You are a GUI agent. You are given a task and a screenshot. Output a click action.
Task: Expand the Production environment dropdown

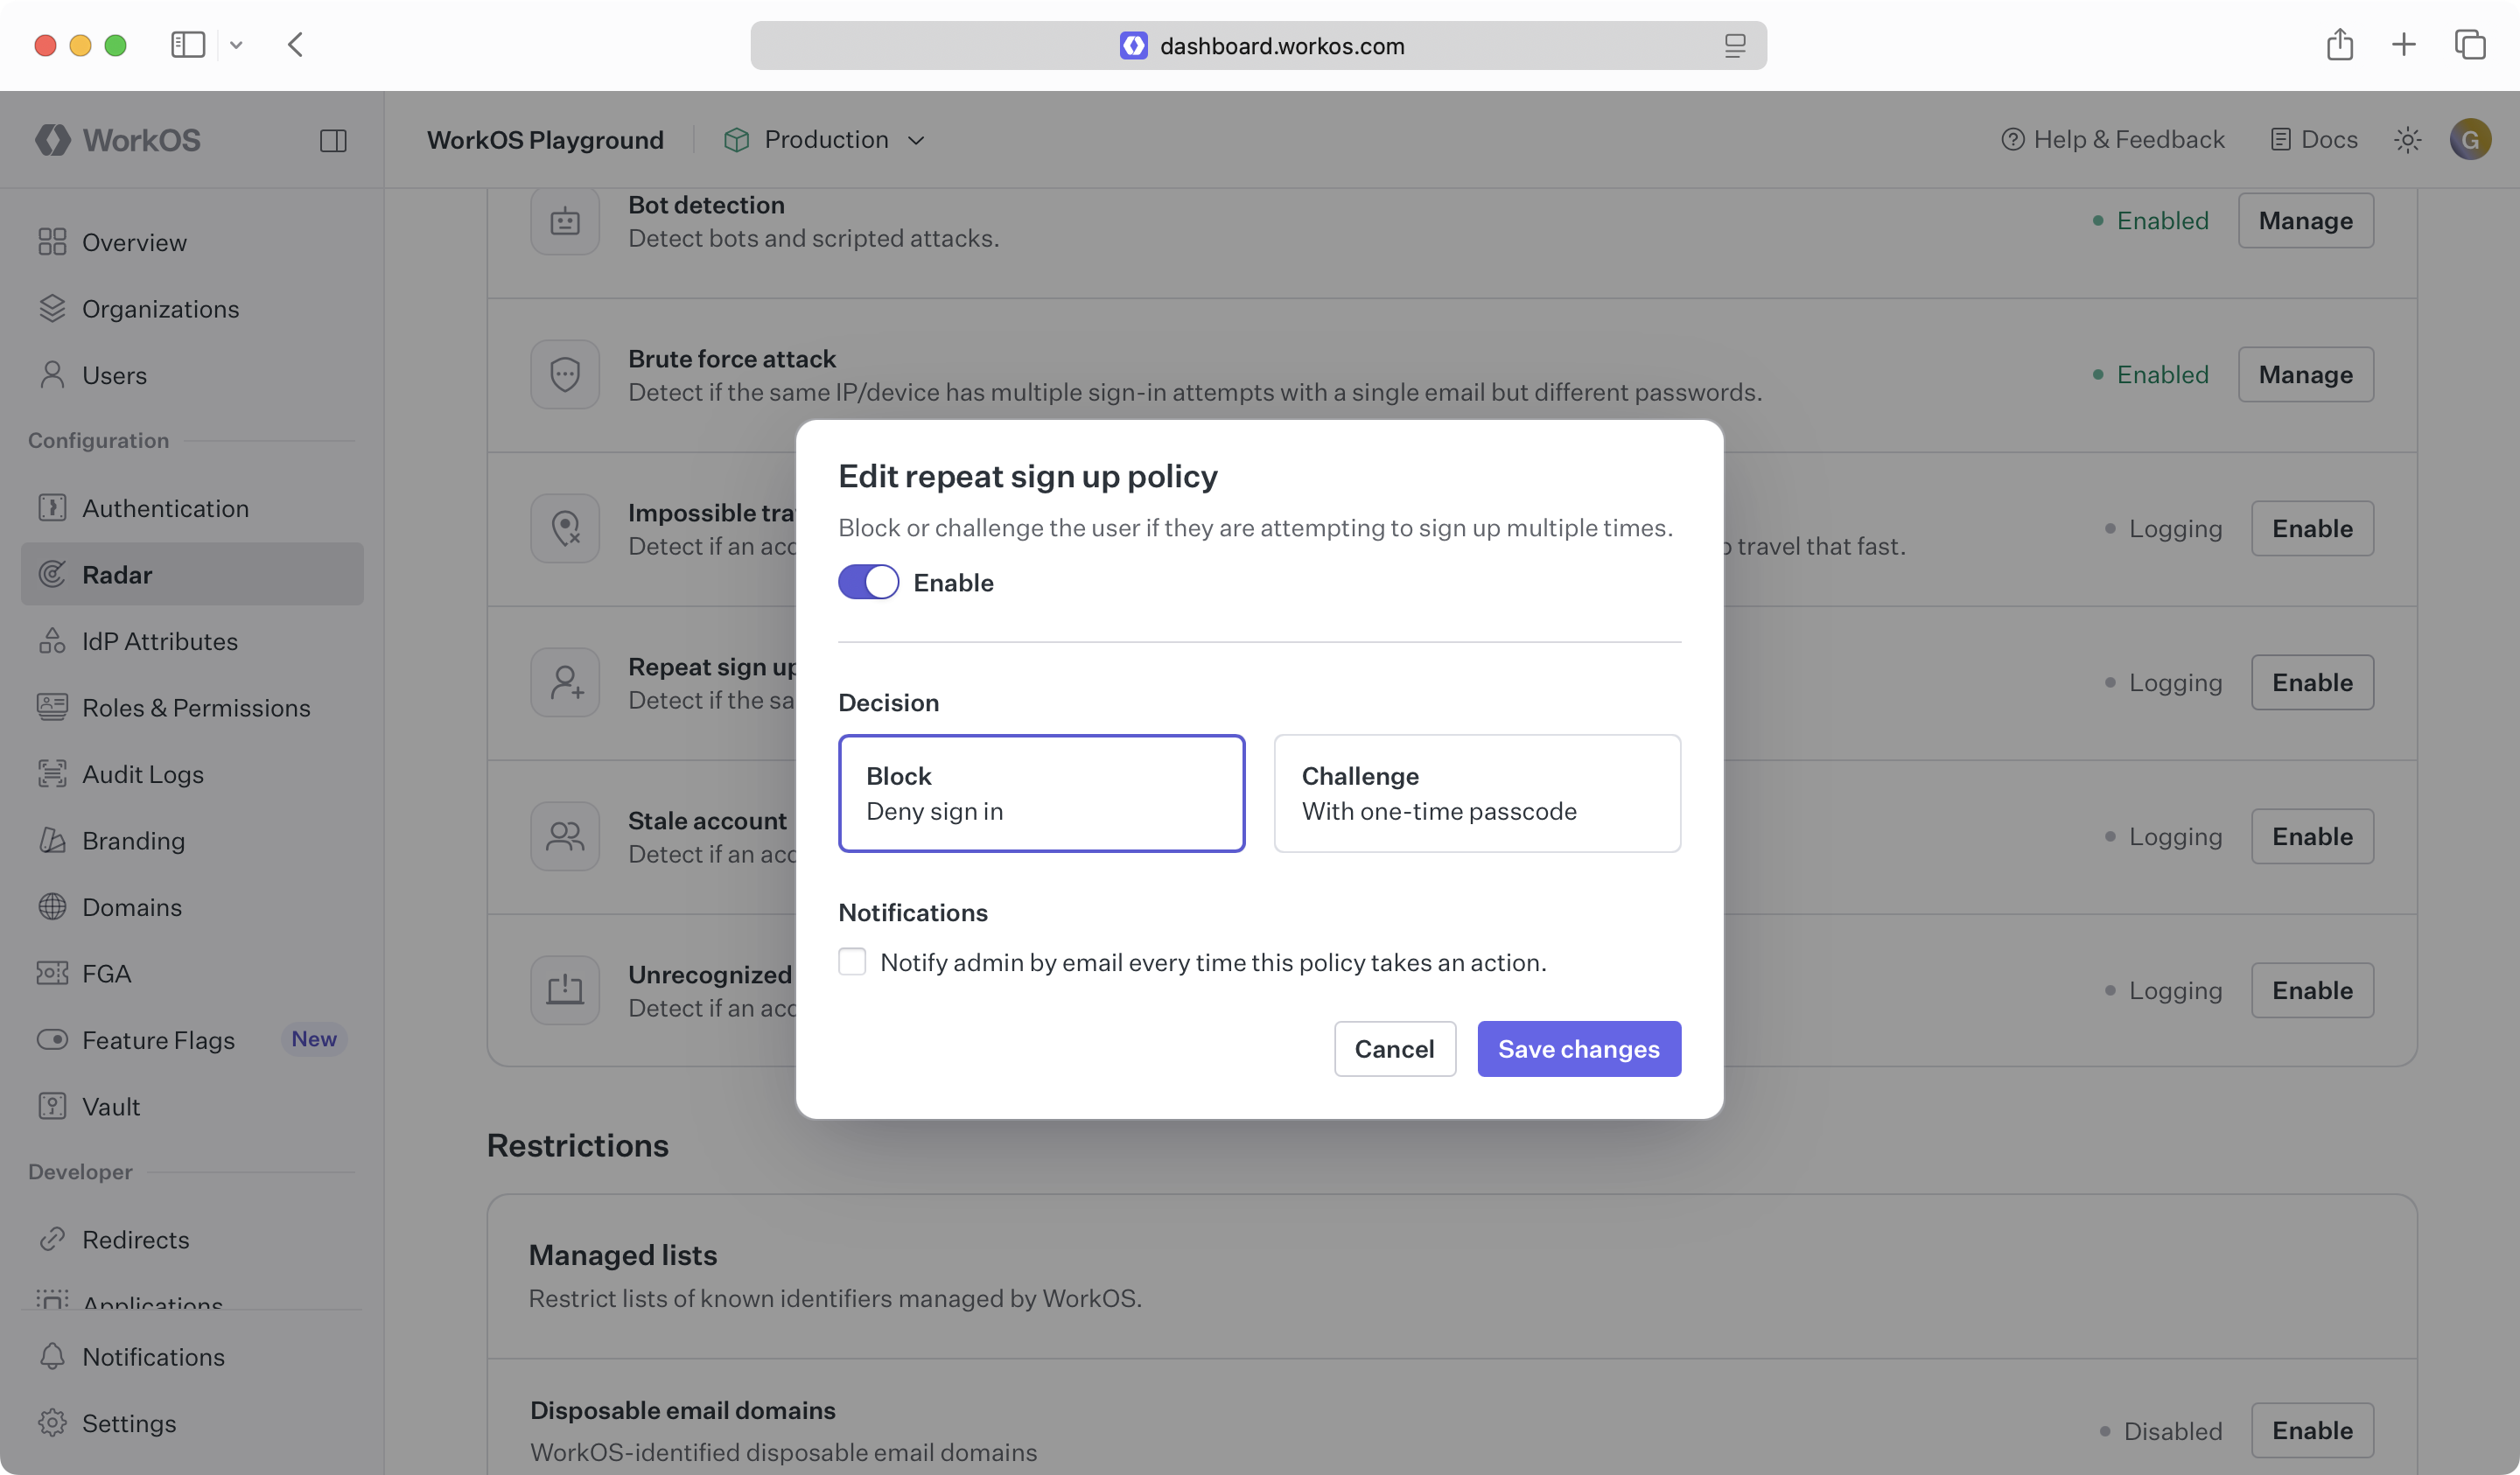[x=825, y=140]
